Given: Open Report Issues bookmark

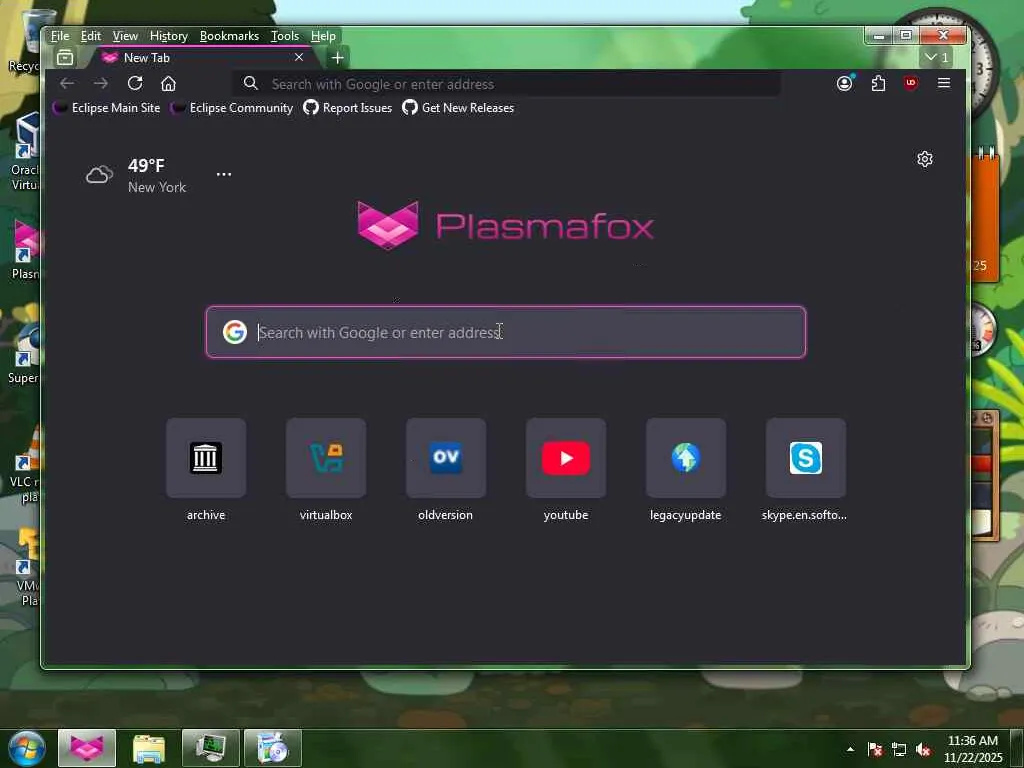Looking at the screenshot, I should 347,108.
